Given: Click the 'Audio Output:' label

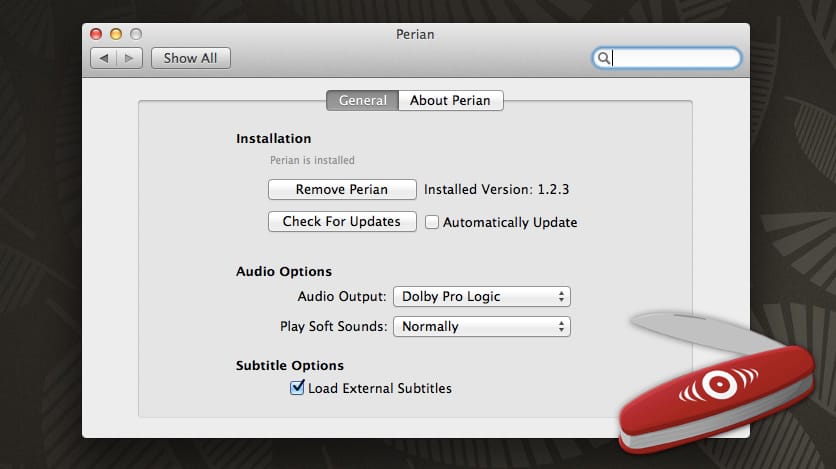Looking at the screenshot, I should (x=342, y=296).
